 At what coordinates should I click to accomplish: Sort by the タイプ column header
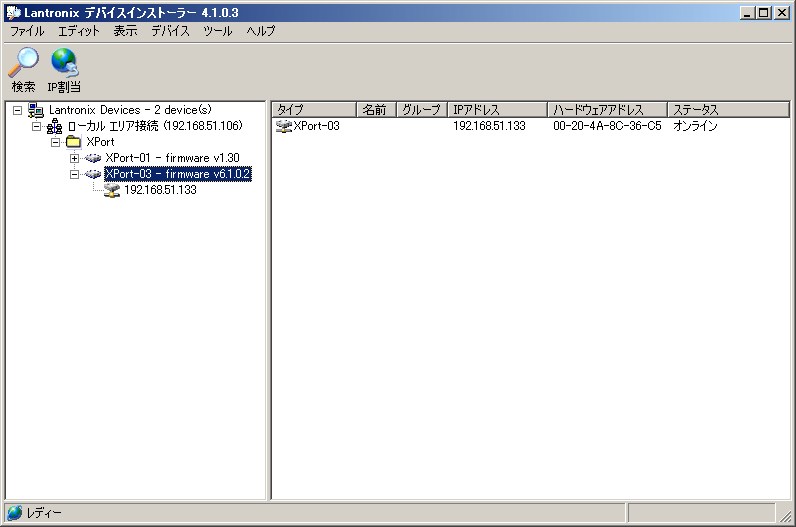(x=314, y=110)
